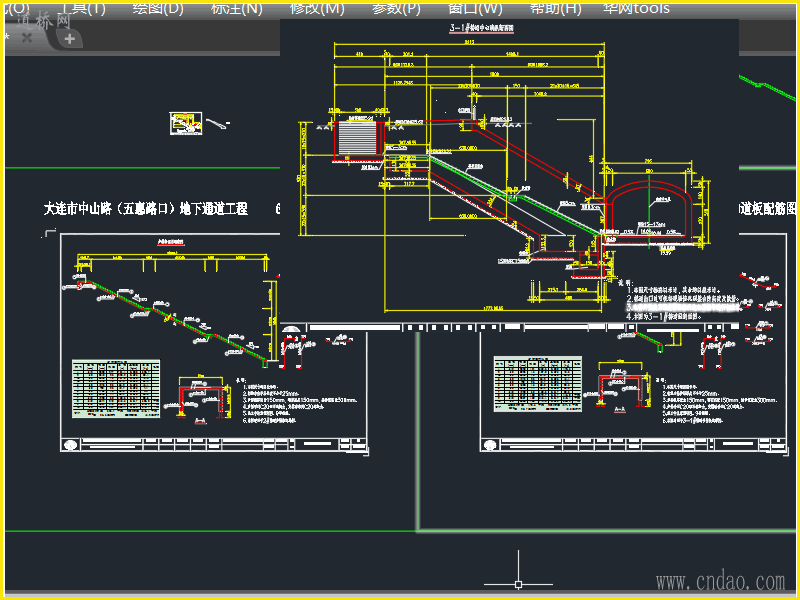Close the current drawing tab
Screen dimensions: 800x600
click(27, 38)
